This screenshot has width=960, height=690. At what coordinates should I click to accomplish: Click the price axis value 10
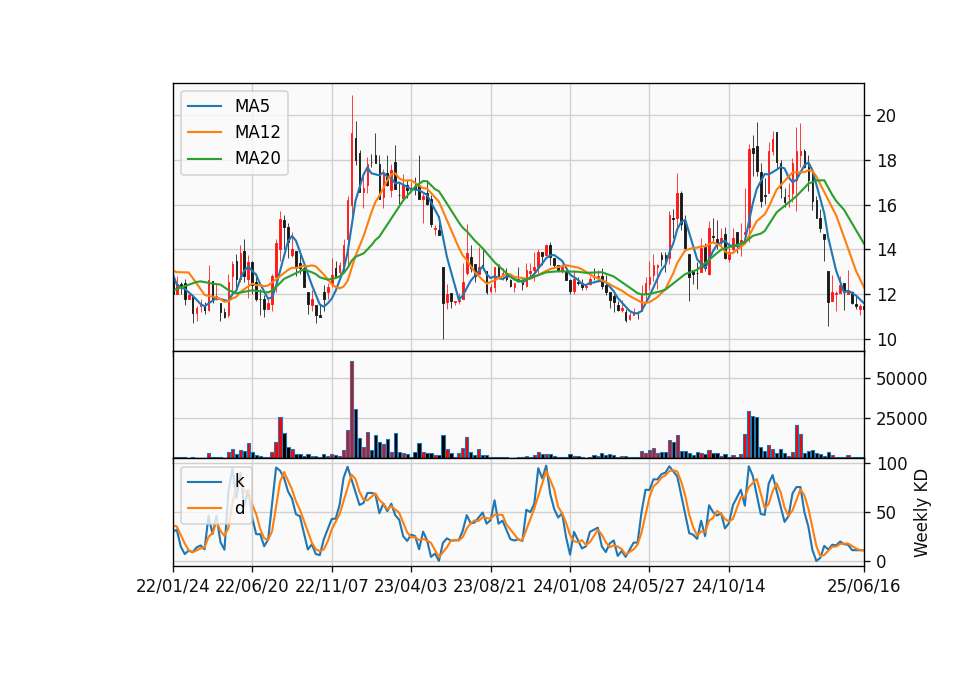pos(885,340)
